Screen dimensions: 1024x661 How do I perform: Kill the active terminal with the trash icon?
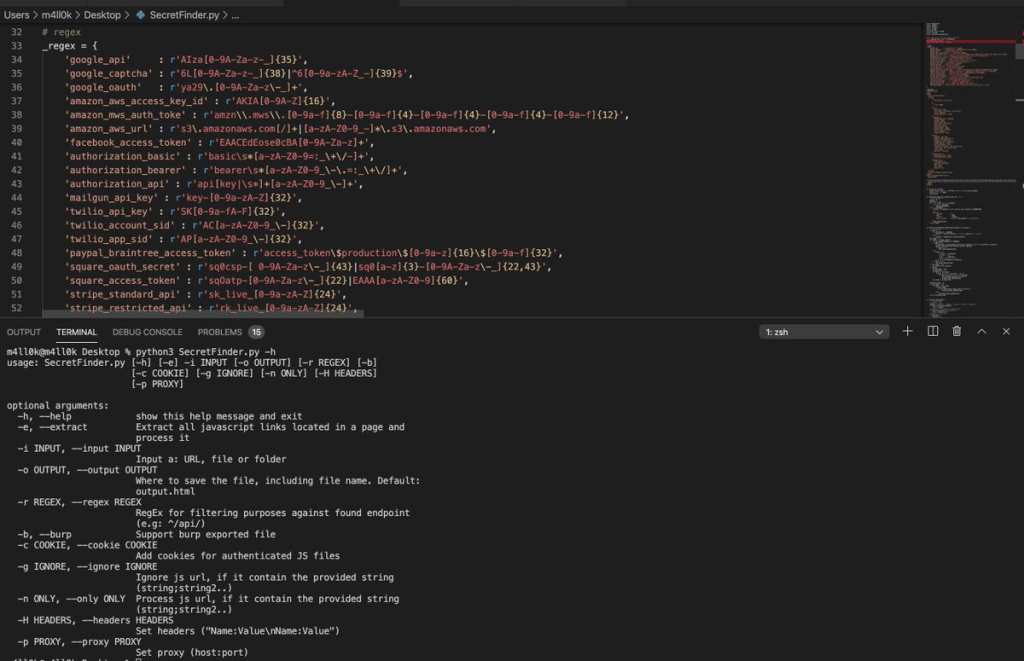click(957, 331)
